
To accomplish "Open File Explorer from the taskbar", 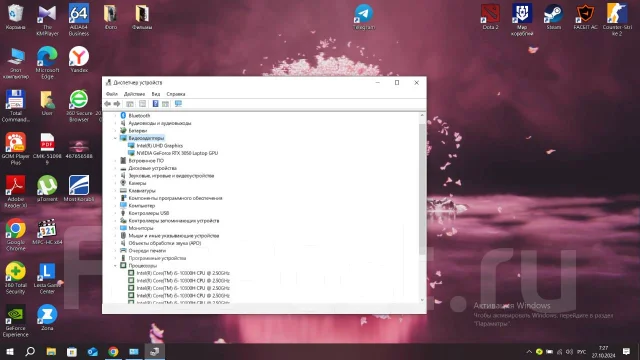I will point(51,351).
